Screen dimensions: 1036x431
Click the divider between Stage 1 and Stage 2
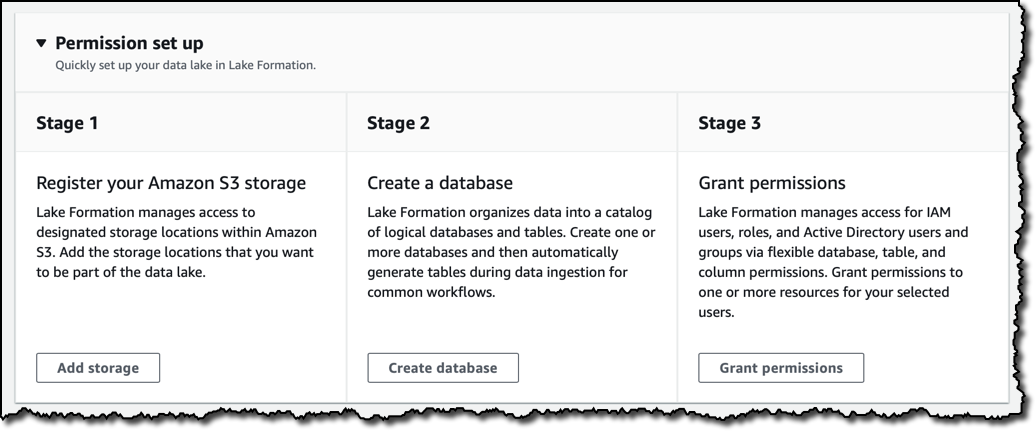tap(346, 250)
